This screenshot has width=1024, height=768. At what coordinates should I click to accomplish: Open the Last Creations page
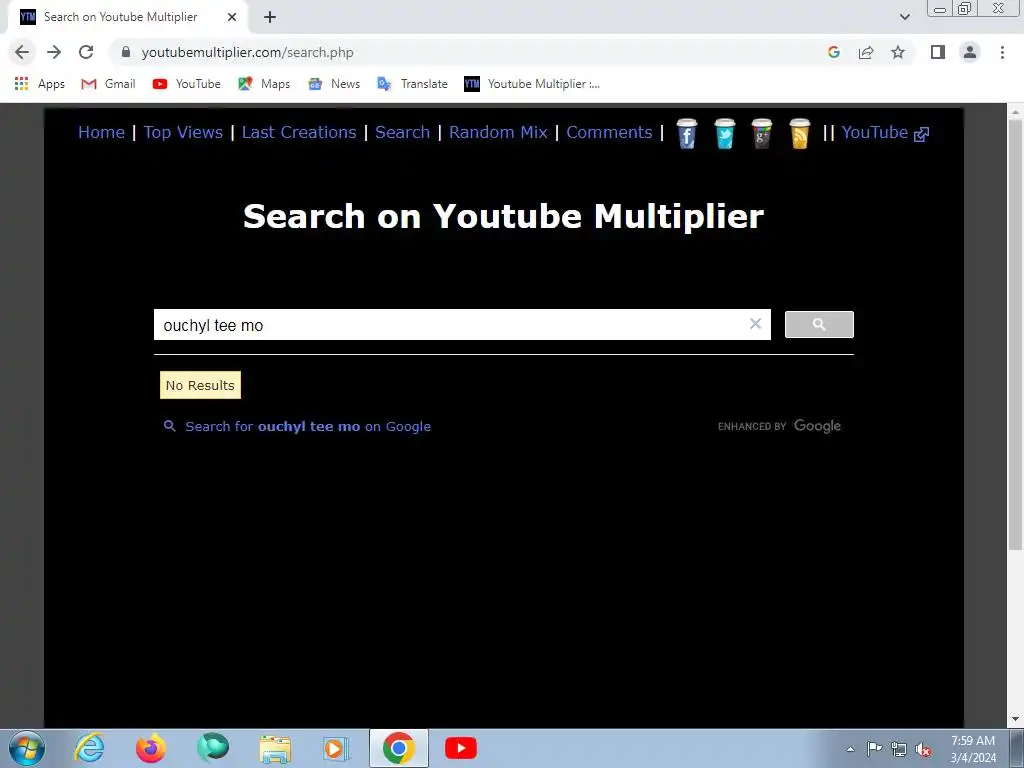pos(299,132)
